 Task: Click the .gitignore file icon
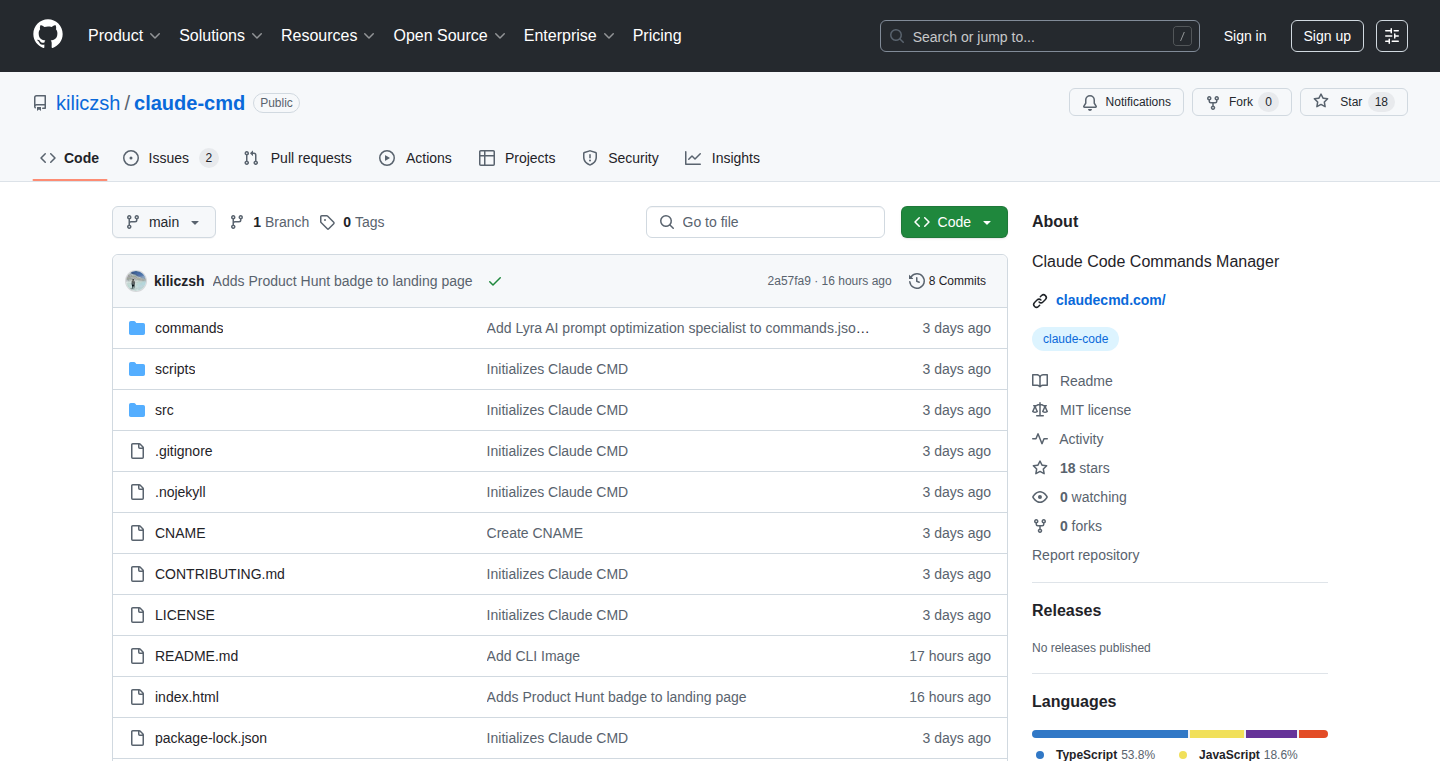click(x=137, y=451)
